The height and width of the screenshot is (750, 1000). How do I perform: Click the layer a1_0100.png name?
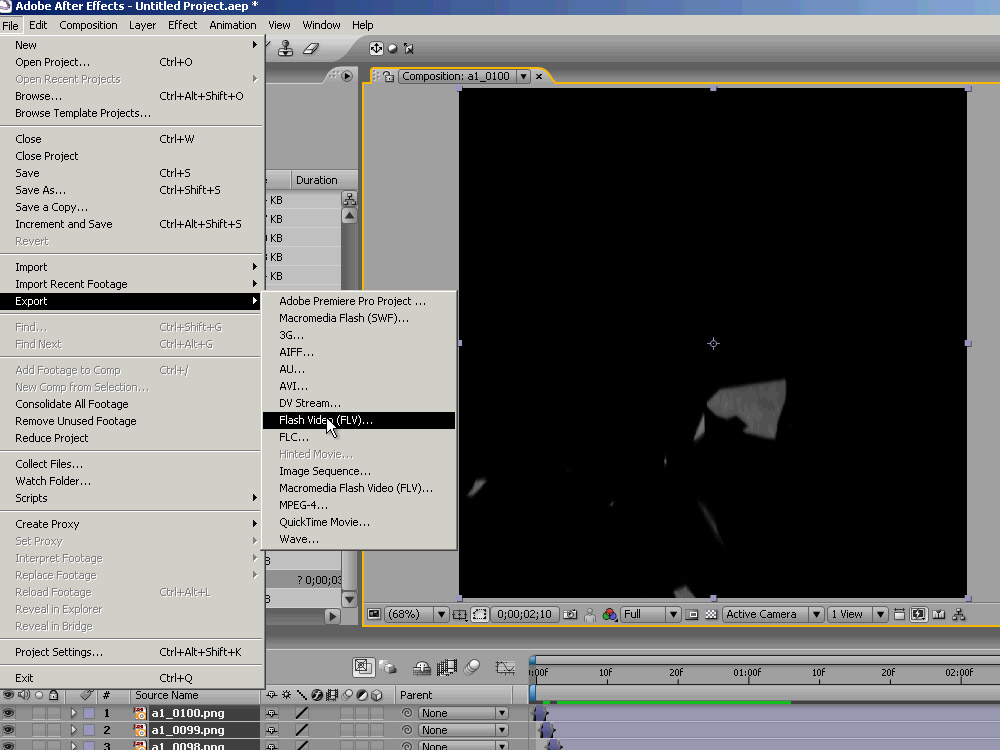tap(188, 713)
